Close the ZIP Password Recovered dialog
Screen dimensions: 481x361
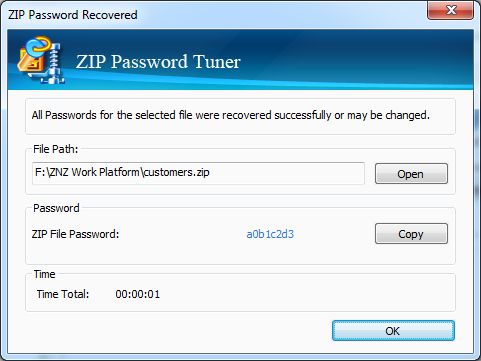tap(450, 10)
